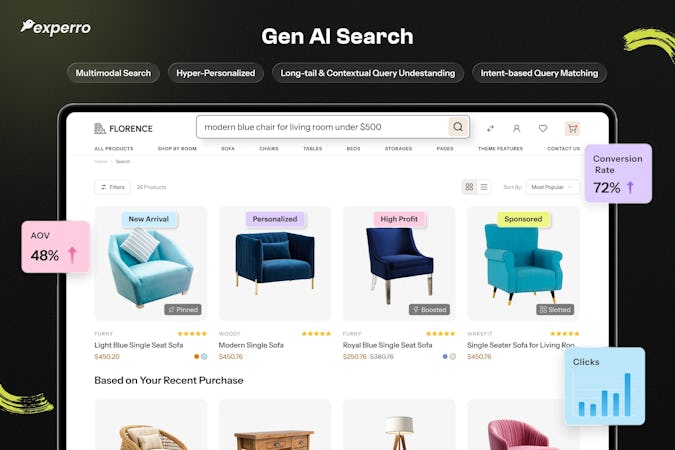Open the Theme Features menu
Viewport: 675px width, 450px height.
[x=500, y=149]
